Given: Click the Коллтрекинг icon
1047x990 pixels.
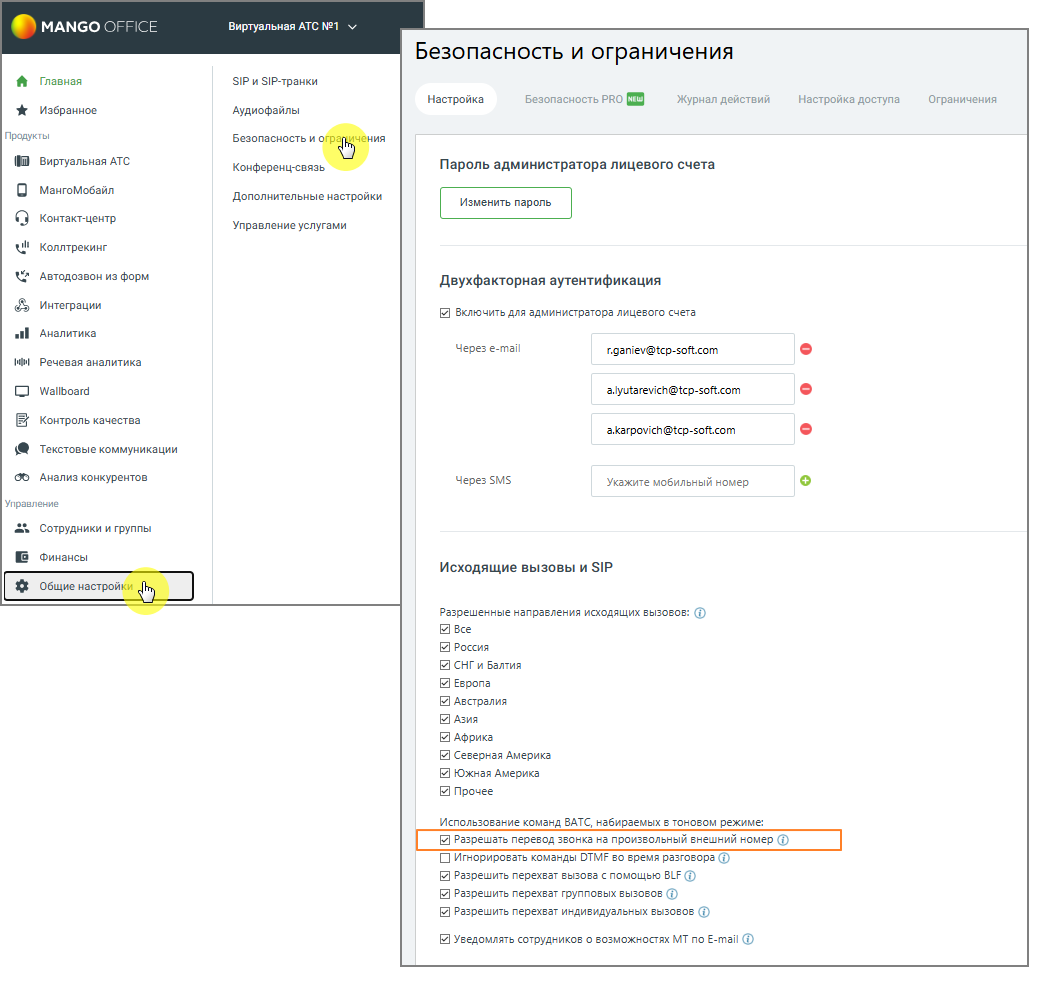Looking at the screenshot, I should coord(22,248).
